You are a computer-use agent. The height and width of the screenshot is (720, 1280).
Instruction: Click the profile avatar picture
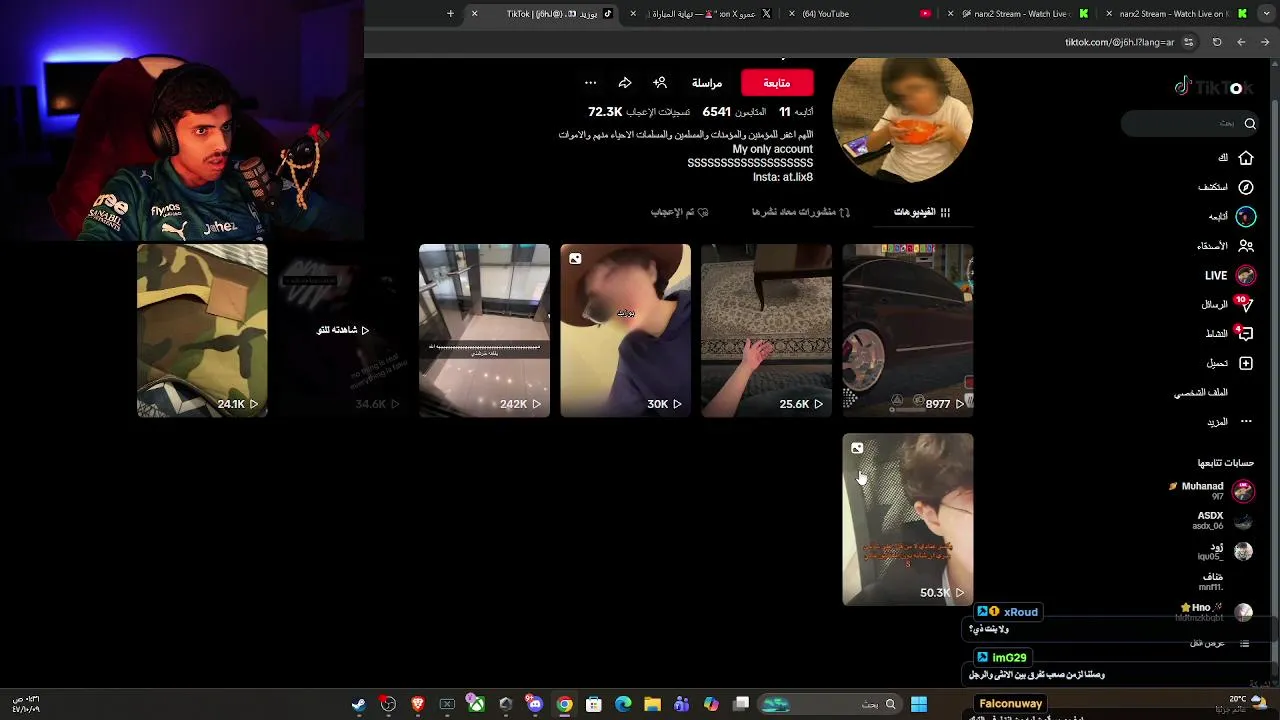pos(902,118)
